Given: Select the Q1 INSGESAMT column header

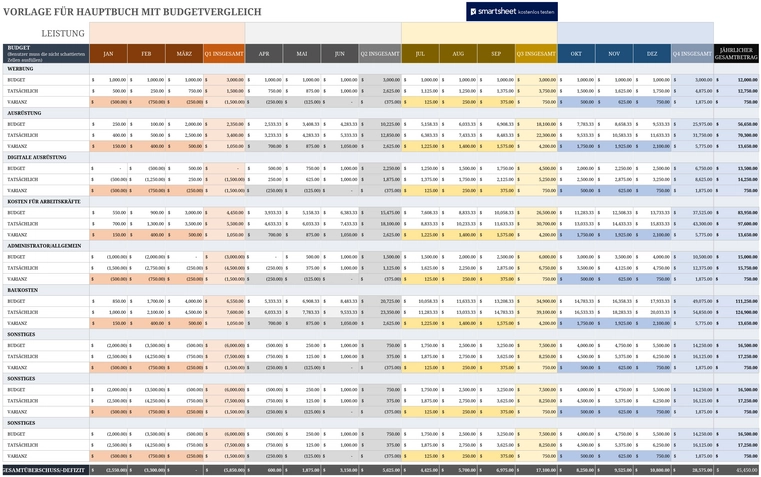Looking at the screenshot, I should [x=224, y=54].
